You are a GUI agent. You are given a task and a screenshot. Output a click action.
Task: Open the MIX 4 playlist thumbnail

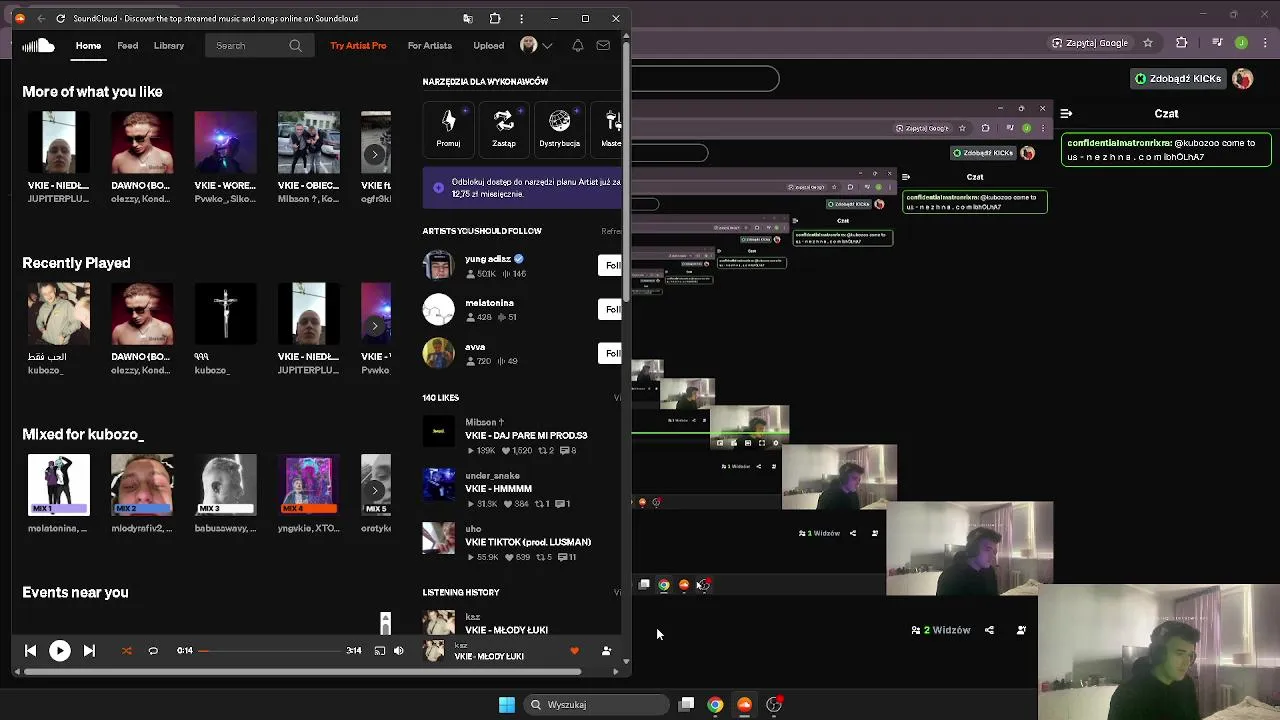click(x=309, y=485)
